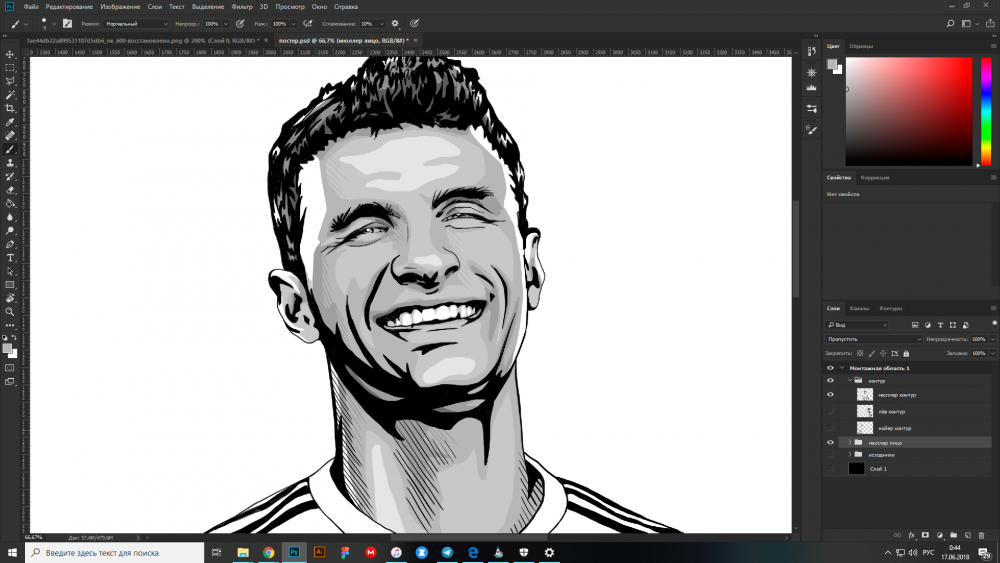This screenshot has height=563, width=1000.
Task: Select the Horizontal Type tool
Action: point(10,258)
